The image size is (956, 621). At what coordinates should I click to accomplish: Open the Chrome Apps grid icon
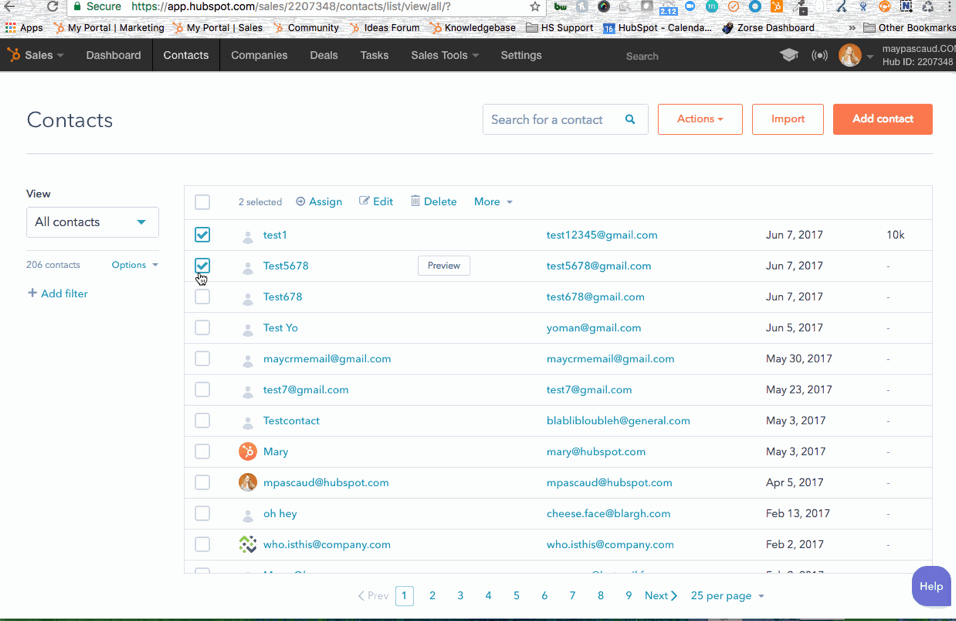point(10,27)
